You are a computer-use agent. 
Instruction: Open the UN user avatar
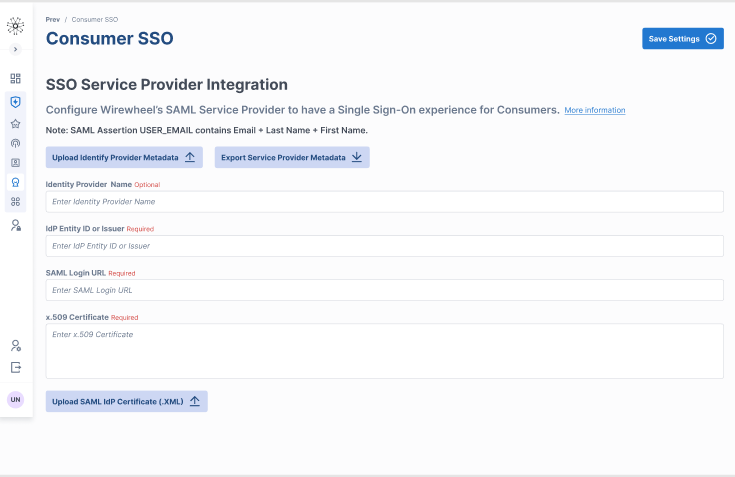point(15,400)
